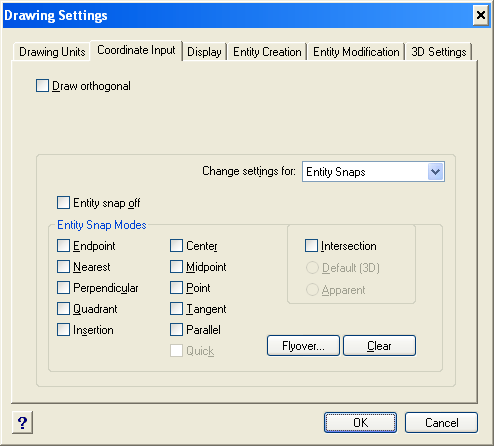This screenshot has height=446, width=494.
Task: Click the Flyover... button
Action: click(x=303, y=346)
